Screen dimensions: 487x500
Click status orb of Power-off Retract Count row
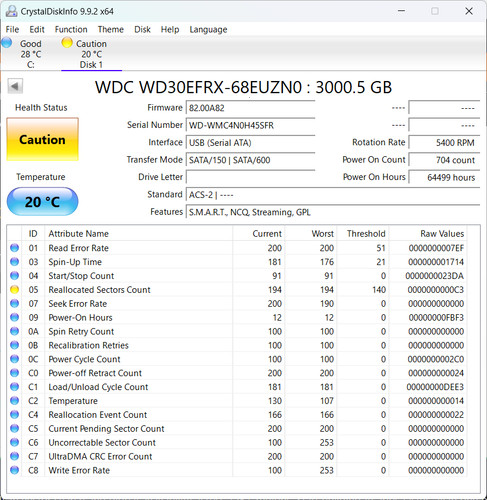pos(14,373)
